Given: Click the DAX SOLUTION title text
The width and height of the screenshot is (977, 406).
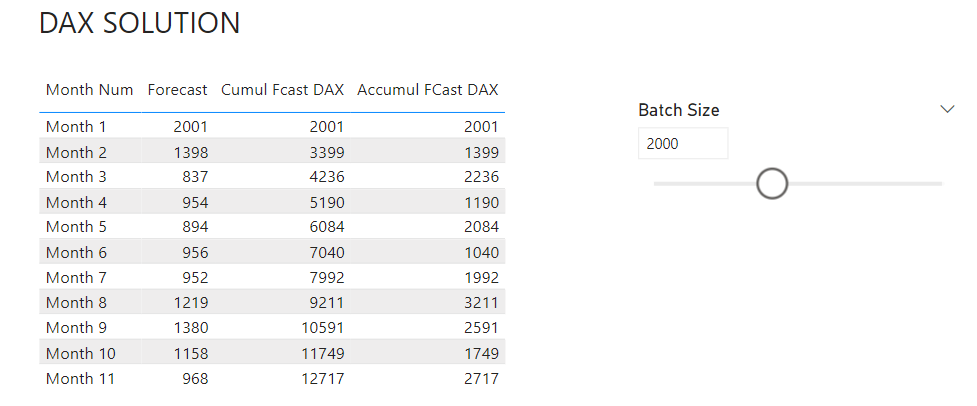Looking at the screenshot, I should pyautogui.click(x=140, y=23).
